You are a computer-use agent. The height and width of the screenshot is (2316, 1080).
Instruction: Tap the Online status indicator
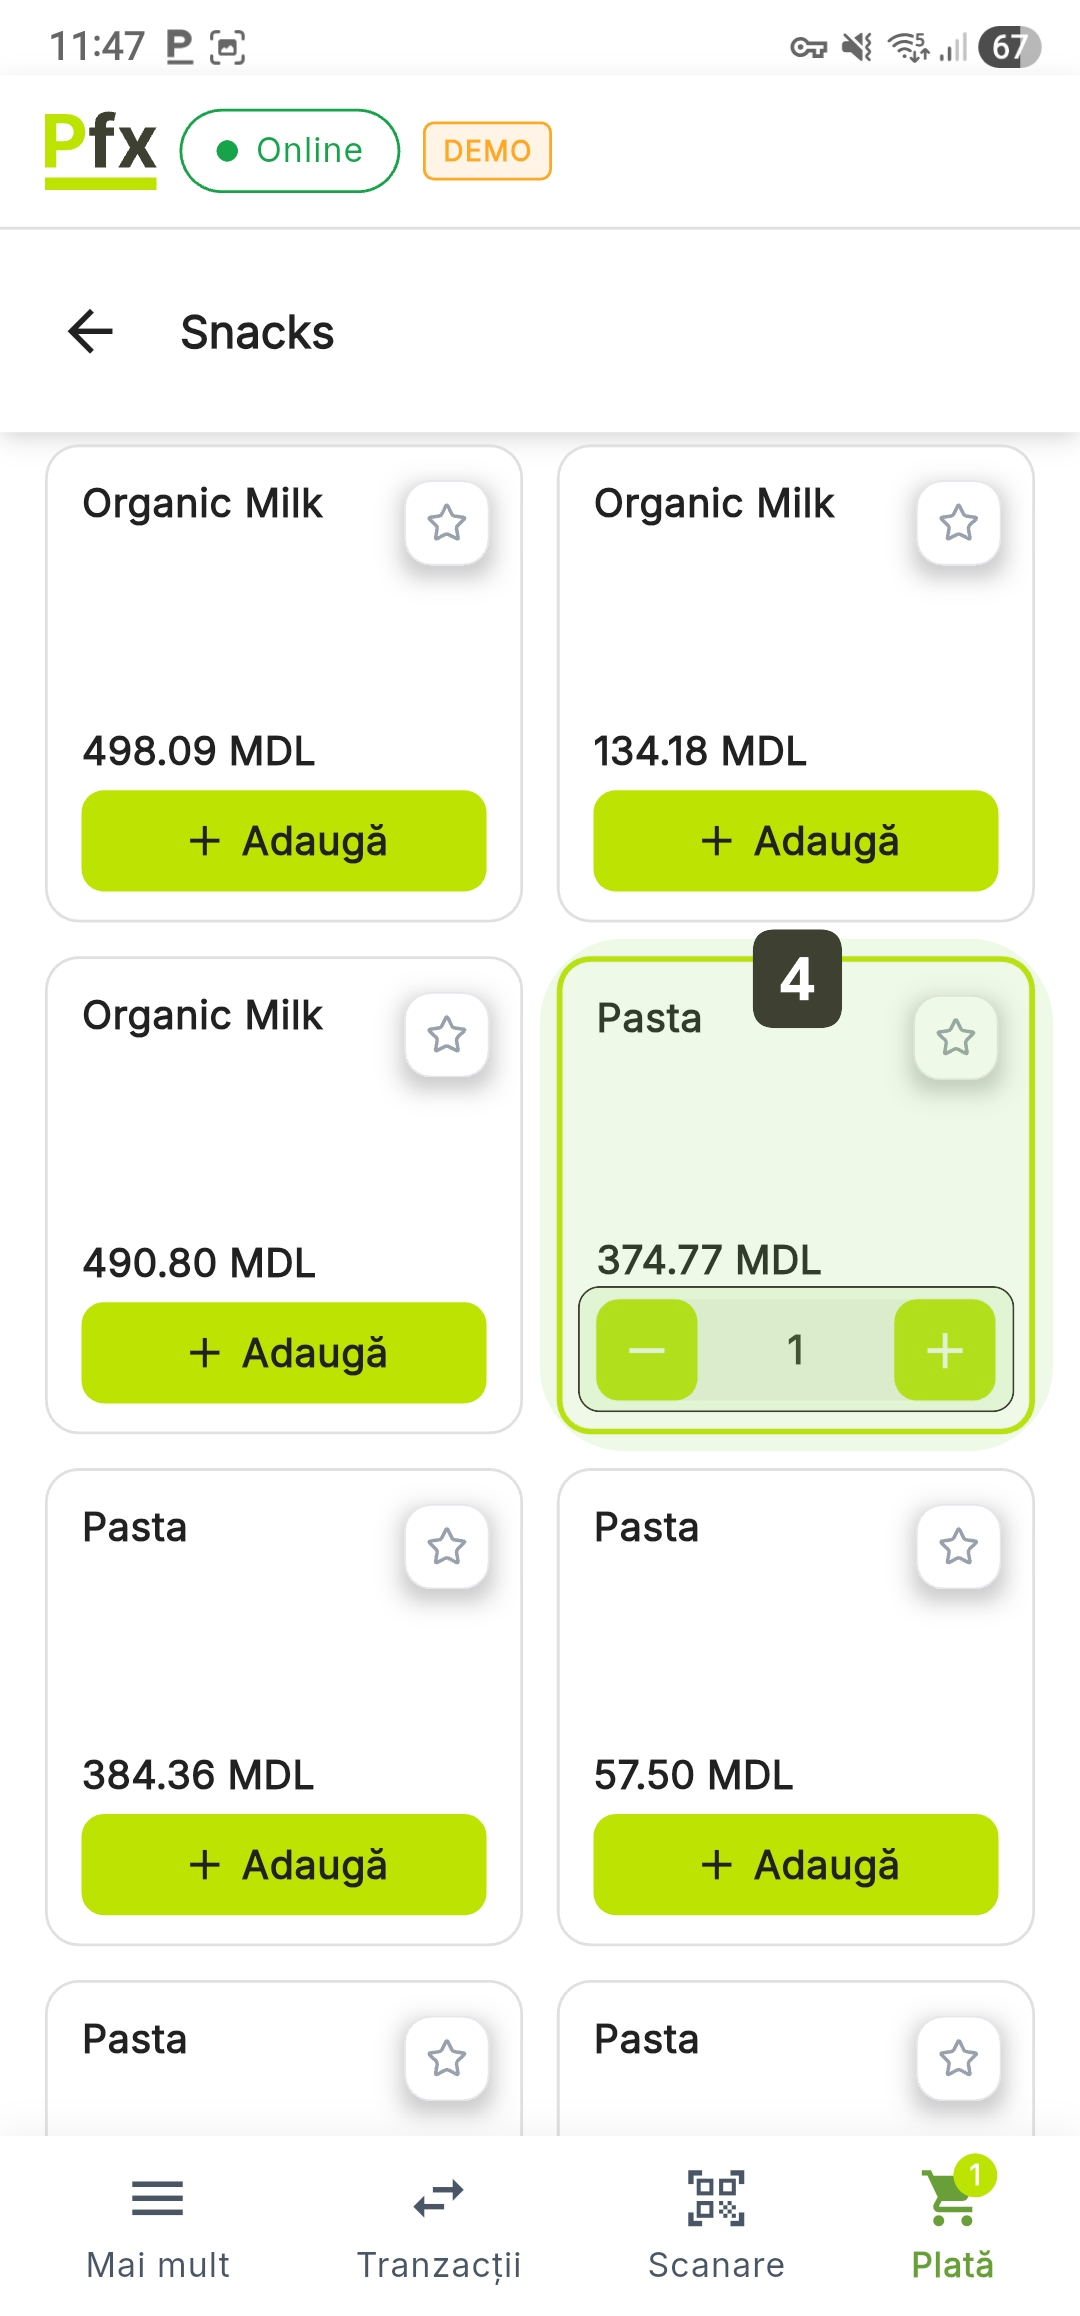290,151
